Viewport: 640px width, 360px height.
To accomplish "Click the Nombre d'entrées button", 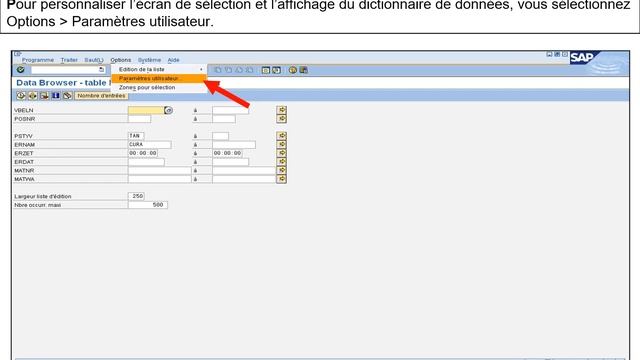I will point(101,96).
